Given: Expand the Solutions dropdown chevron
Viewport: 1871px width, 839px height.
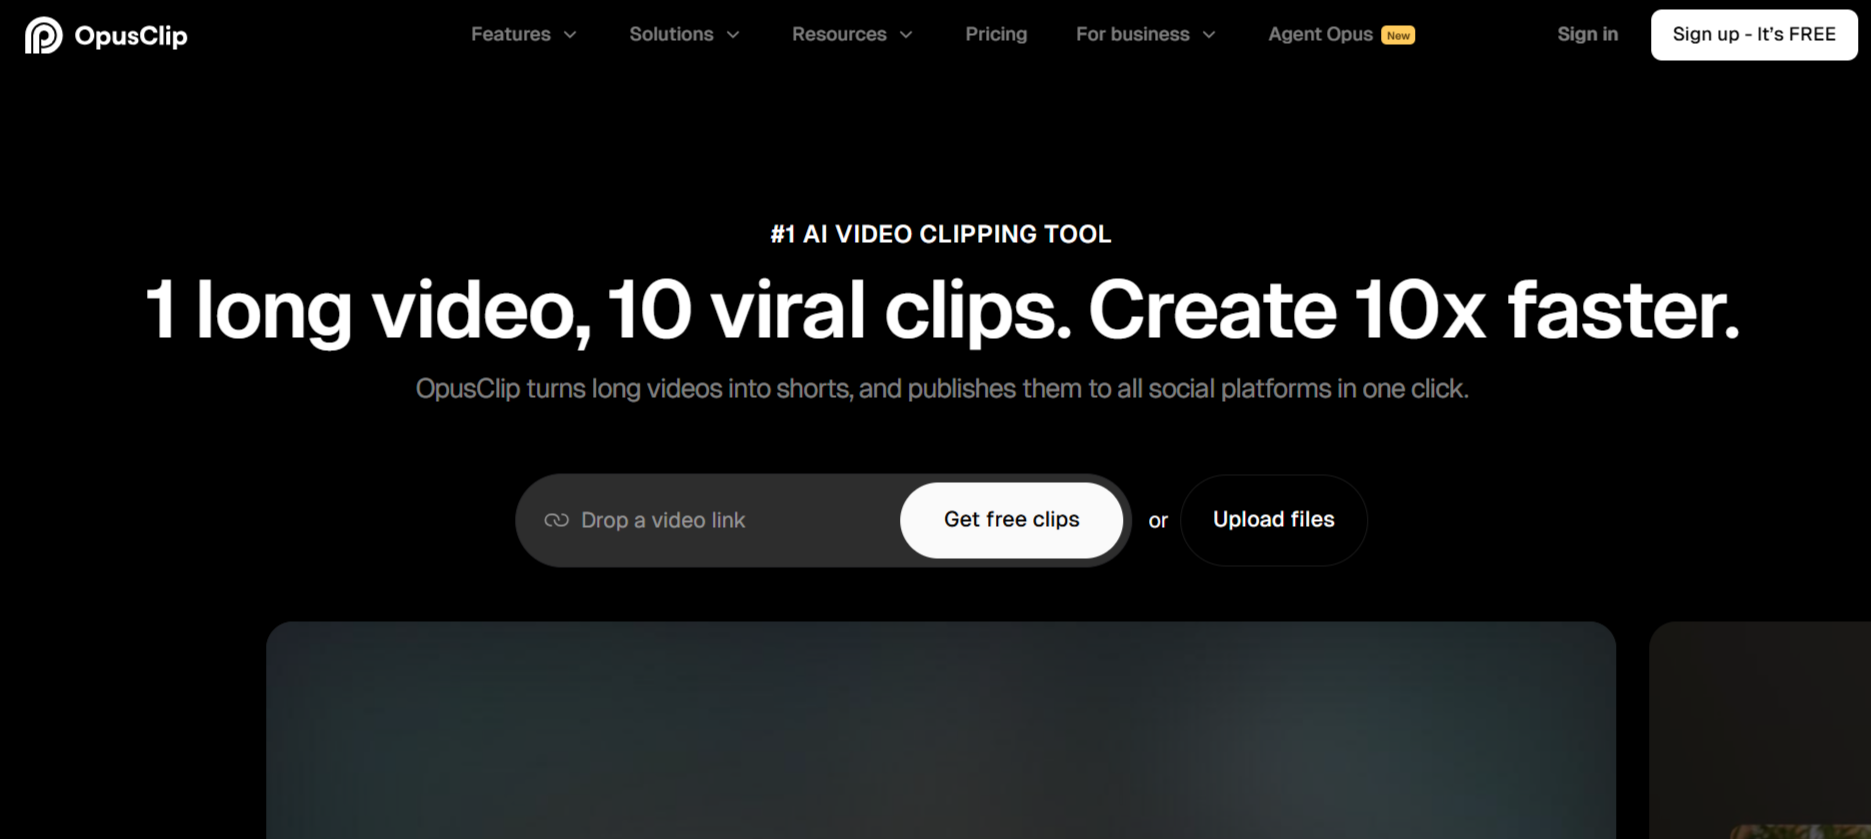Looking at the screenshot, I should point(733,35).
